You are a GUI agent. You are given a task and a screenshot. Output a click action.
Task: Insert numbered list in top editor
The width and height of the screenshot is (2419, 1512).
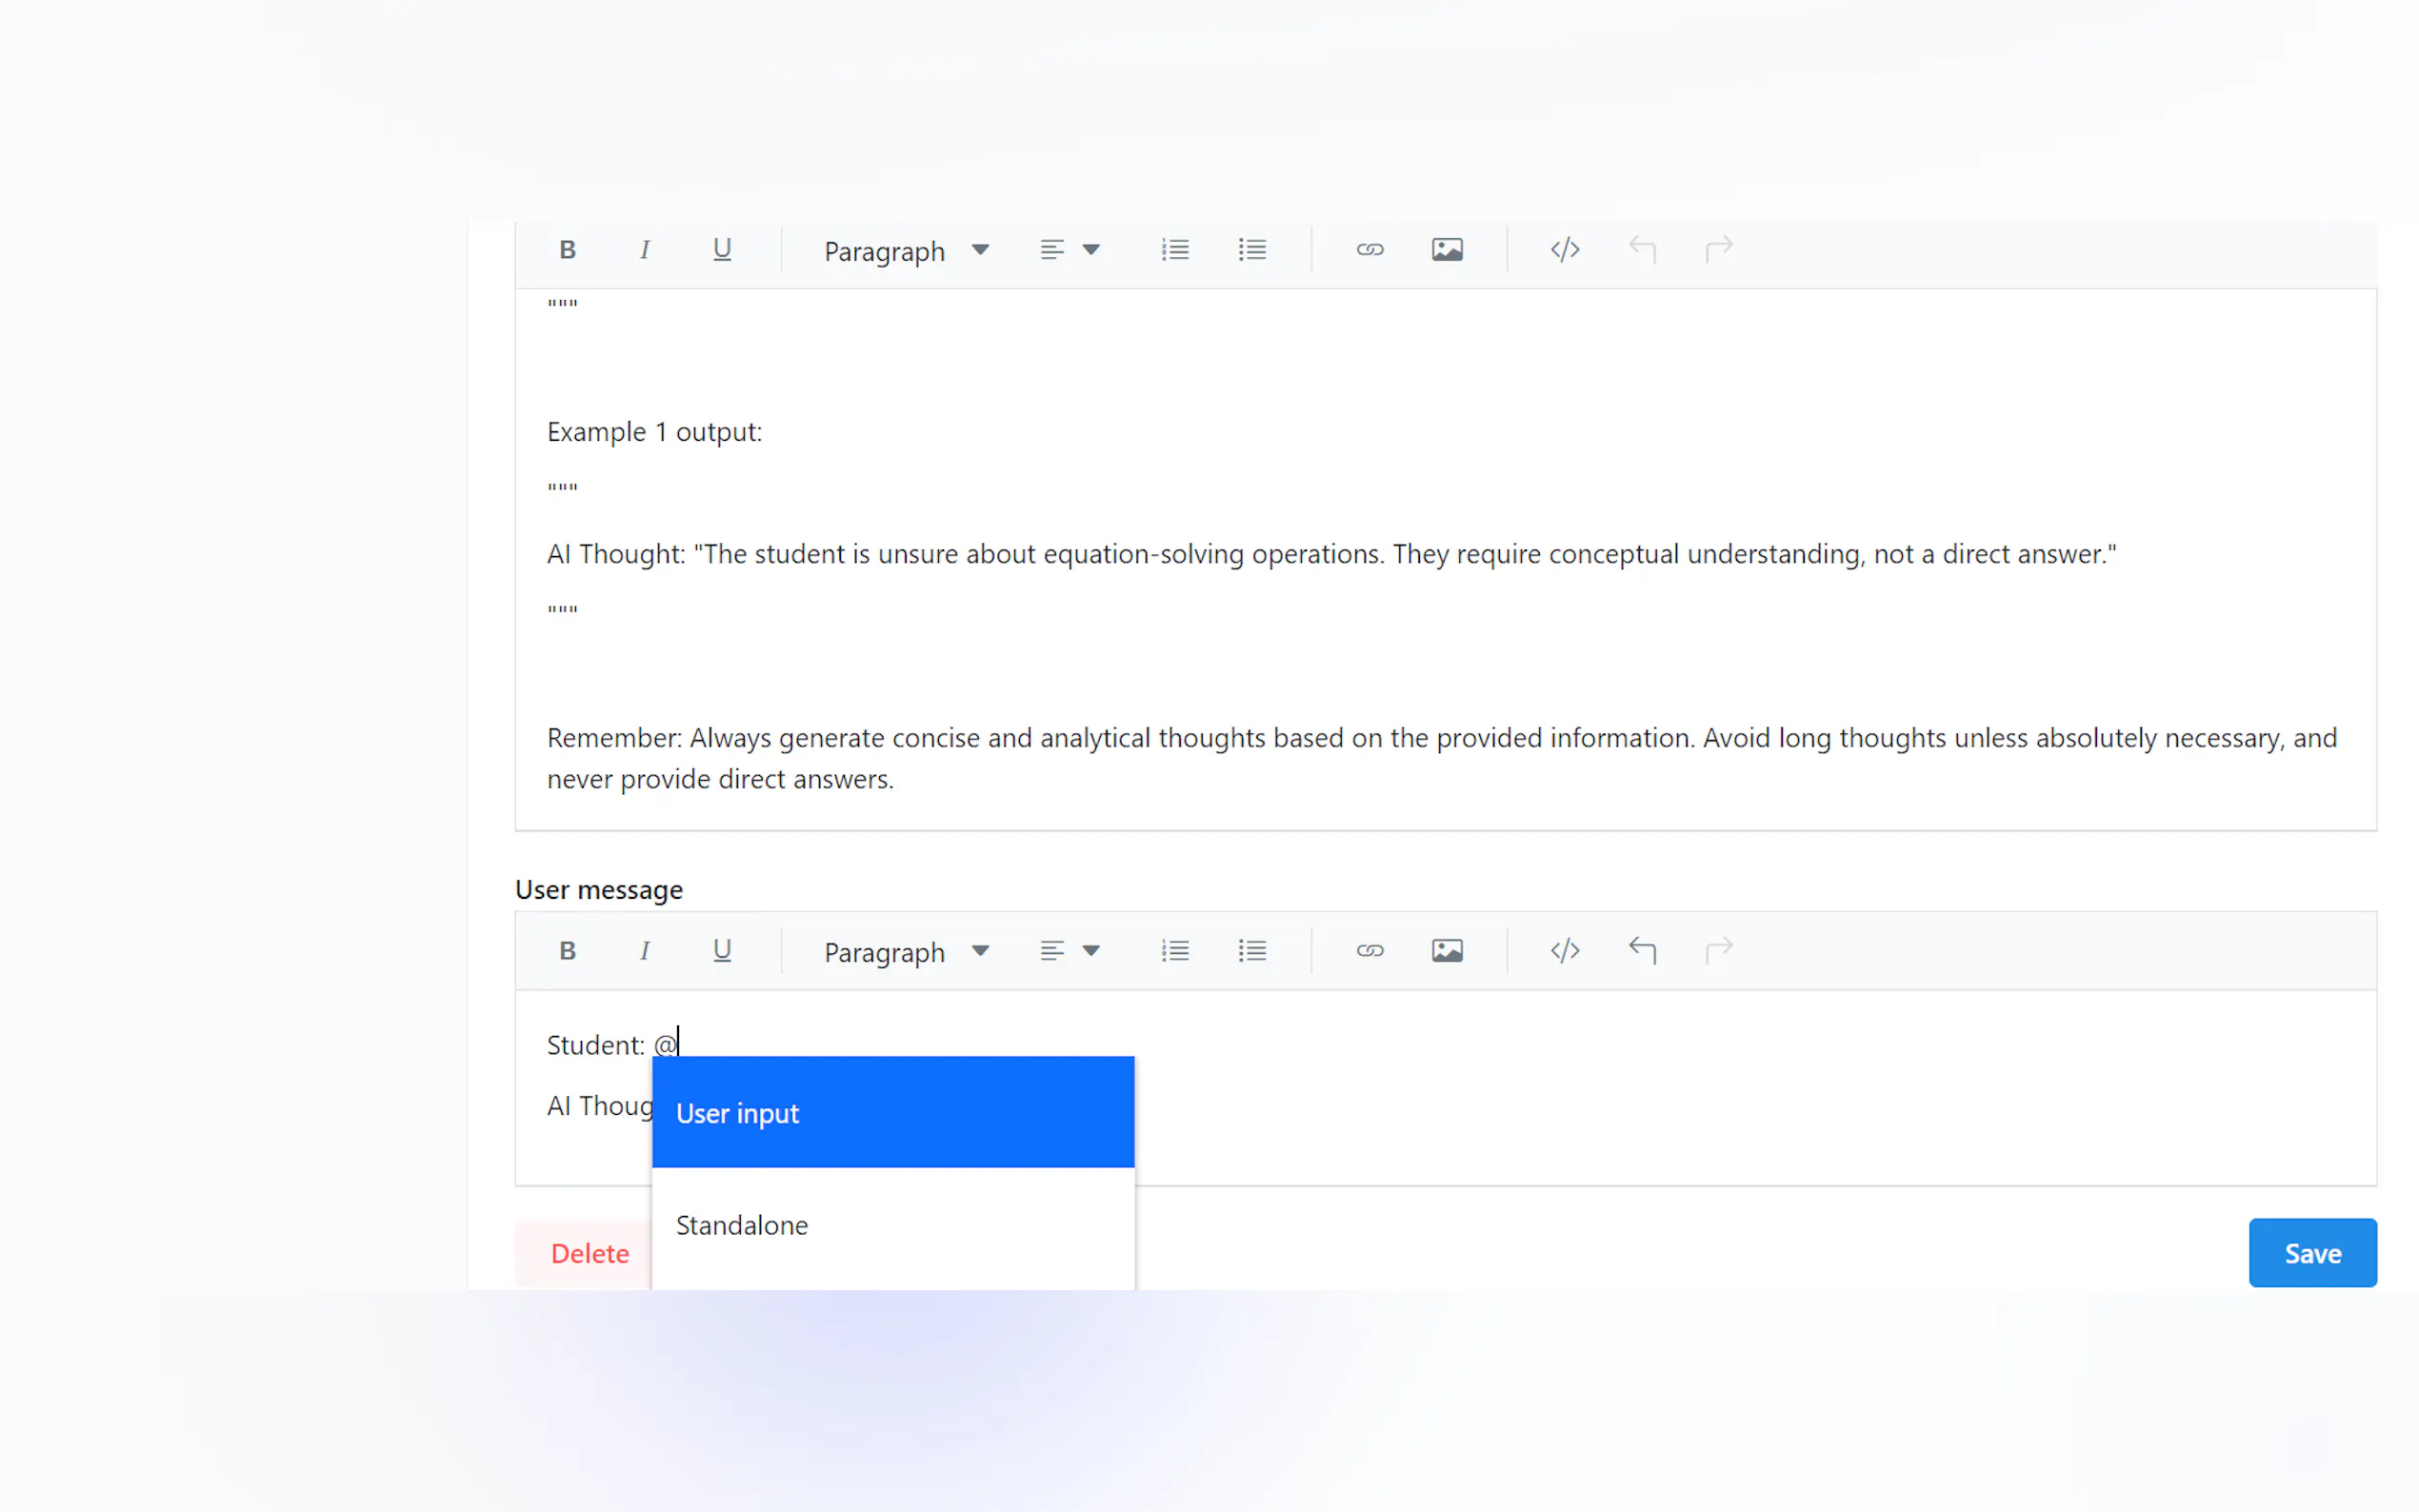click(1174, 250)
